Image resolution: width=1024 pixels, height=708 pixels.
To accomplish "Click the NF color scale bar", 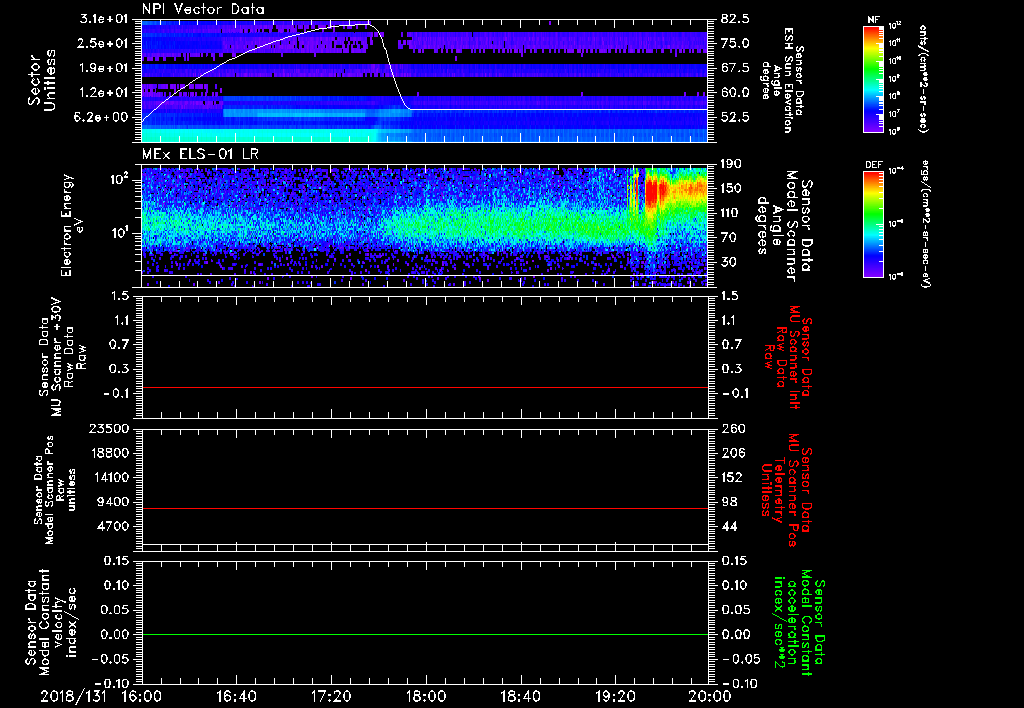I will click(871, 79).
